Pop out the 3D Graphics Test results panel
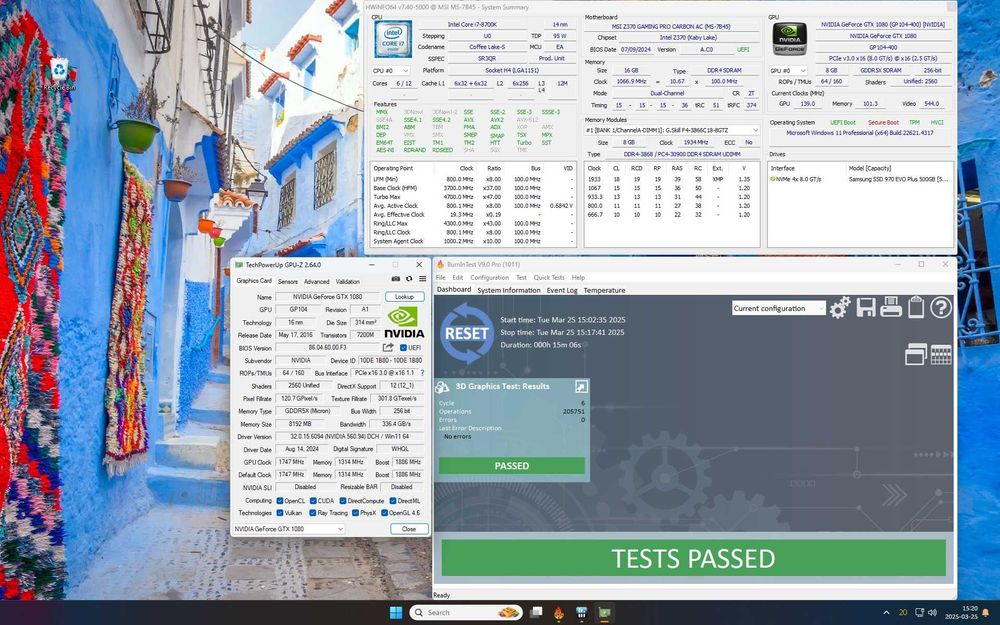The height and width of the screenshot is (625, 1000). (x=580, y=386)
